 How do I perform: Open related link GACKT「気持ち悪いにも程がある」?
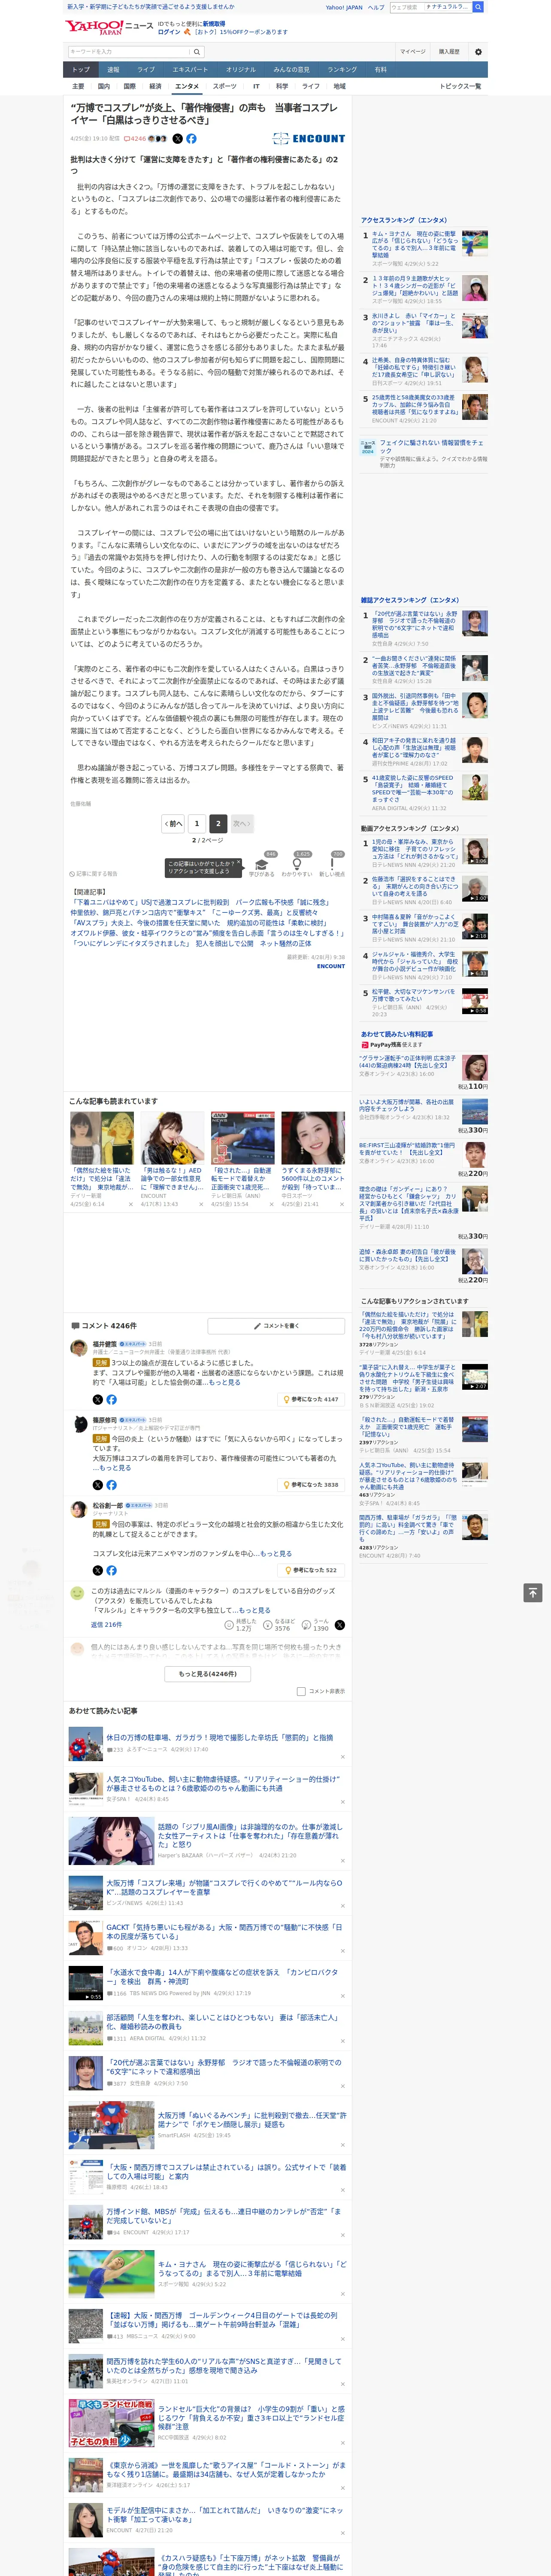point(224,1932)
